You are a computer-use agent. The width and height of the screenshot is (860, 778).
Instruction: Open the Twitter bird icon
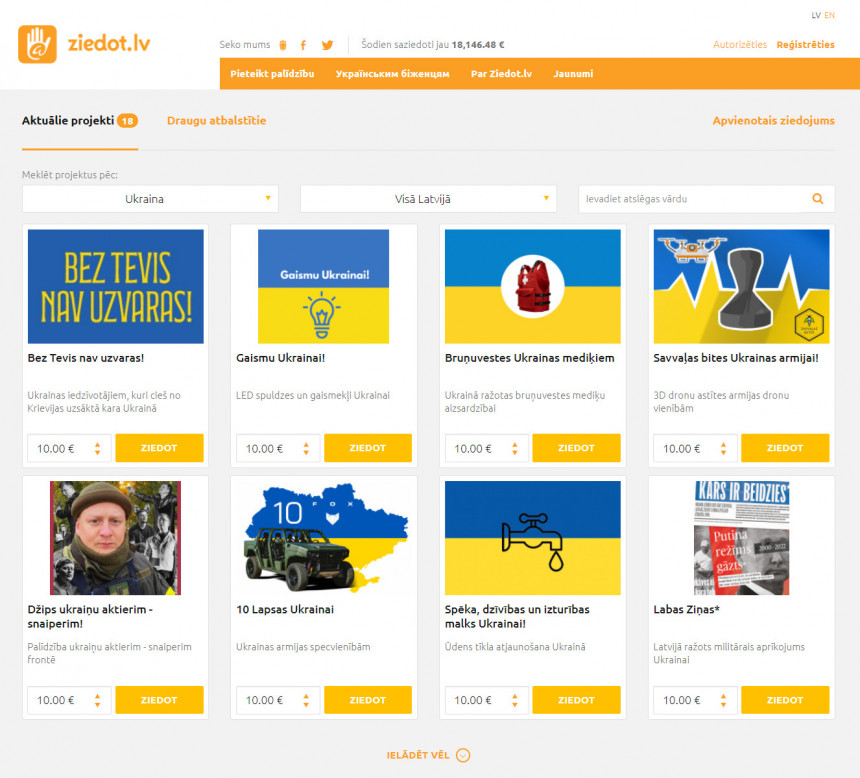327,45
